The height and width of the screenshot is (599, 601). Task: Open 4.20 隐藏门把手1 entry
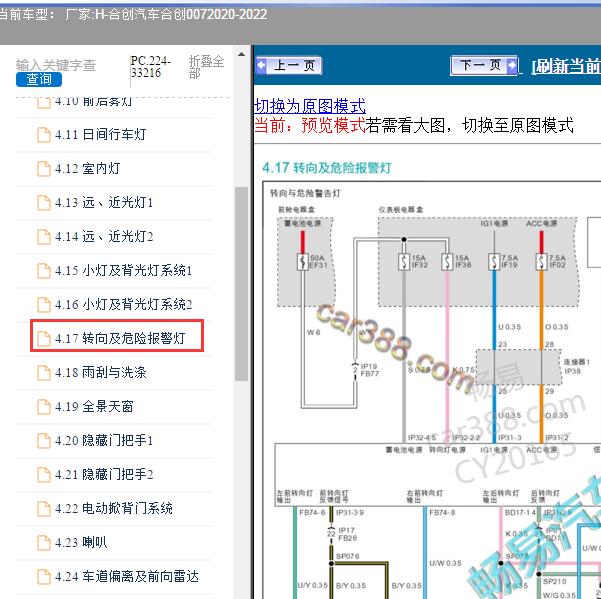tap(104, 440)
